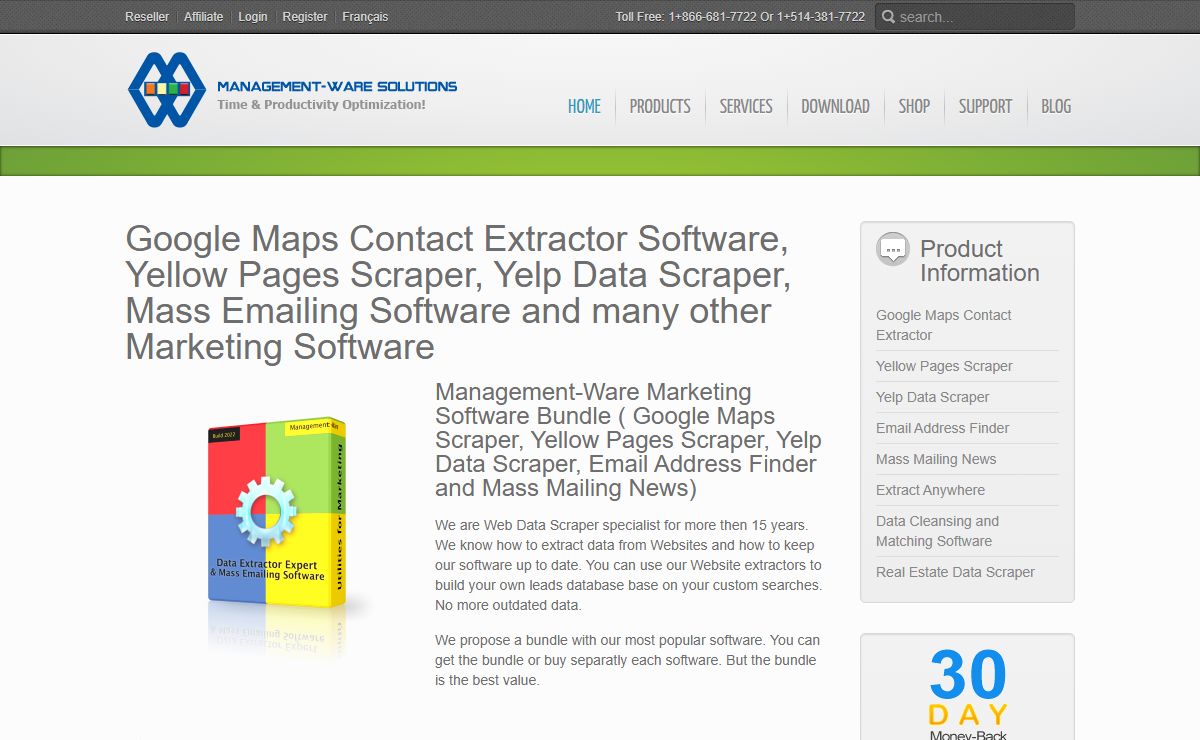Click the main Google Maps Contact Extractor headline
Screen dimensions: 1200x740
pos(458,293)
